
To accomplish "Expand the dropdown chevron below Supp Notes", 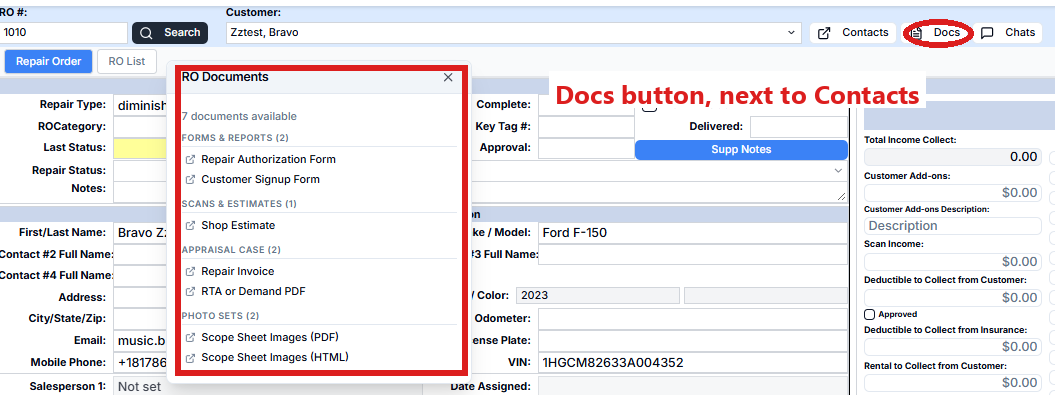I will point(838,171).
